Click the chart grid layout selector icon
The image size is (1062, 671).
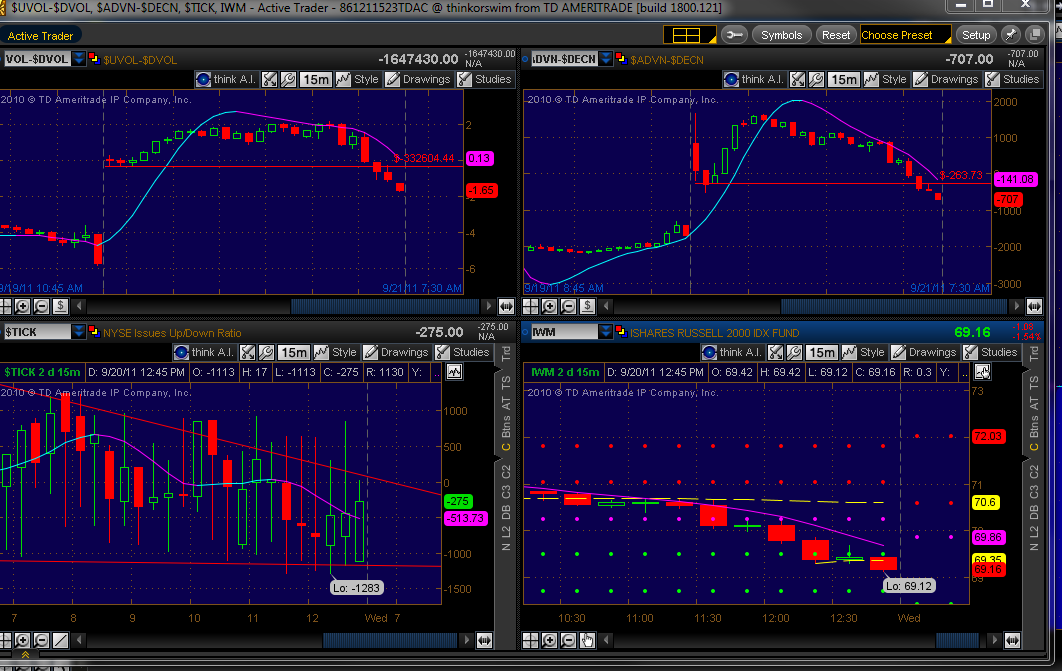click(x=686, y=35)
